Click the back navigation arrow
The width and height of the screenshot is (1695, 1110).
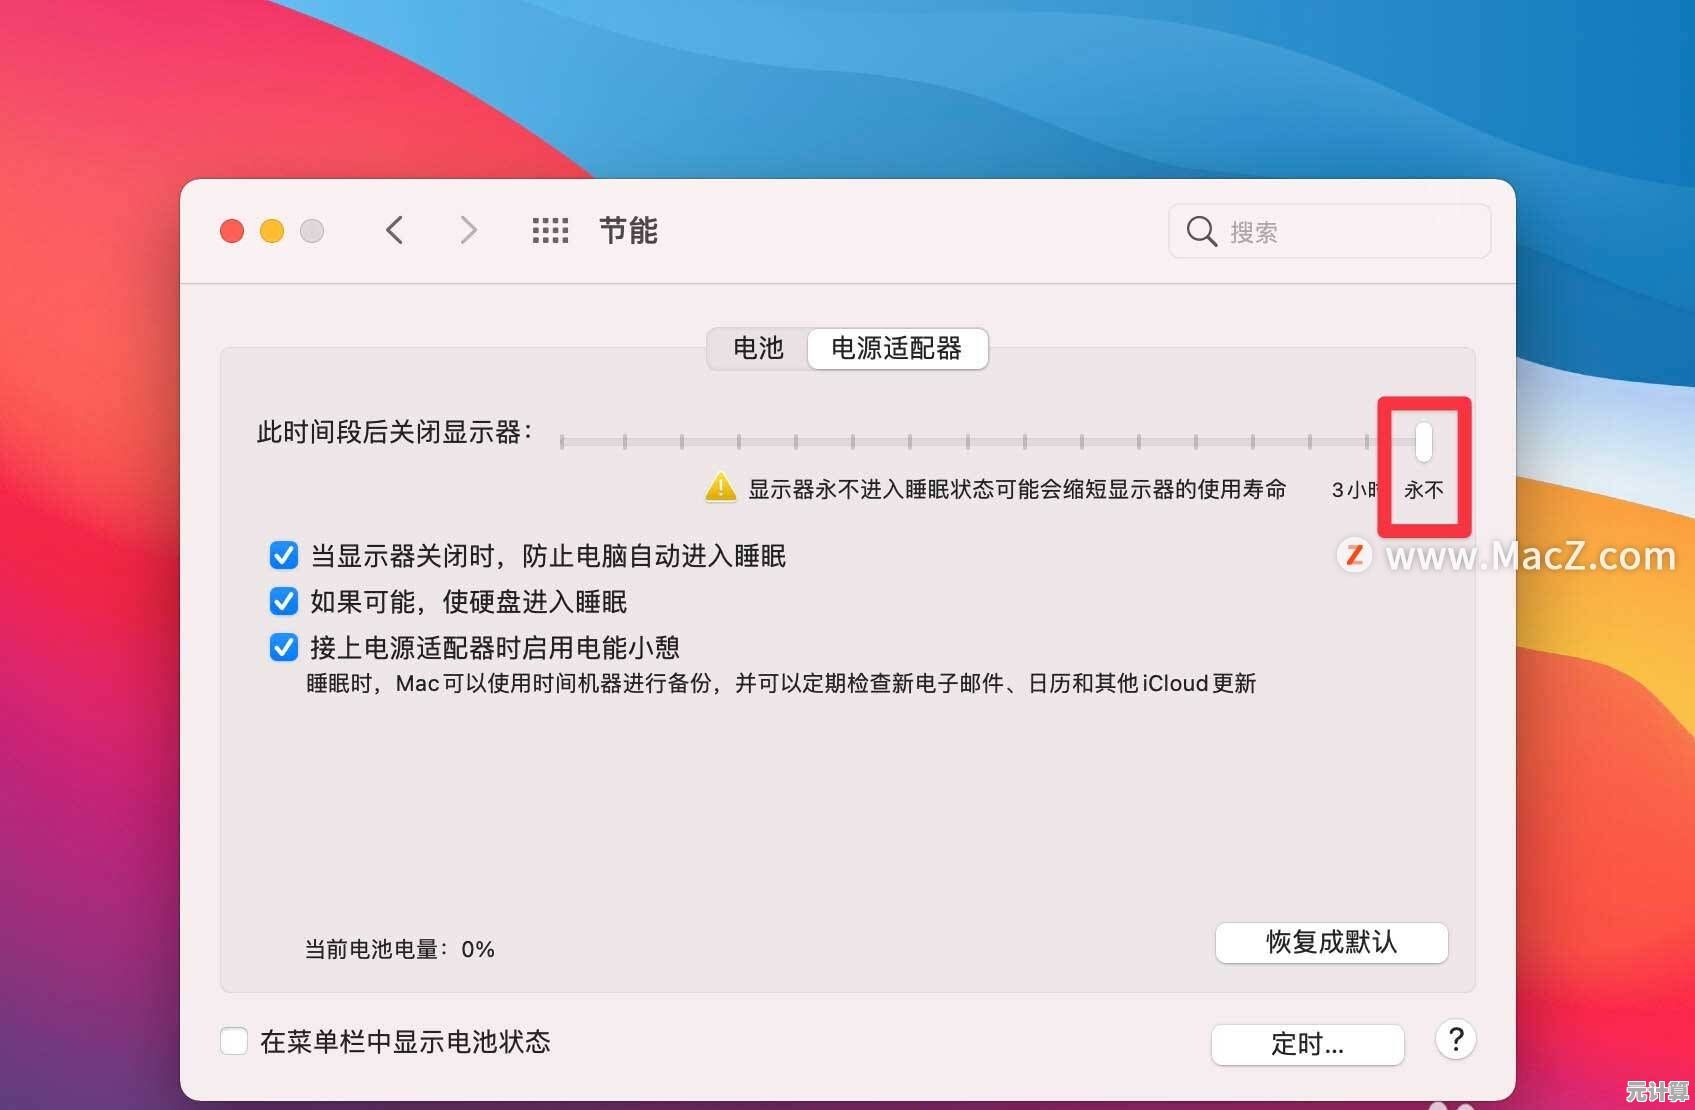[395, 231]
